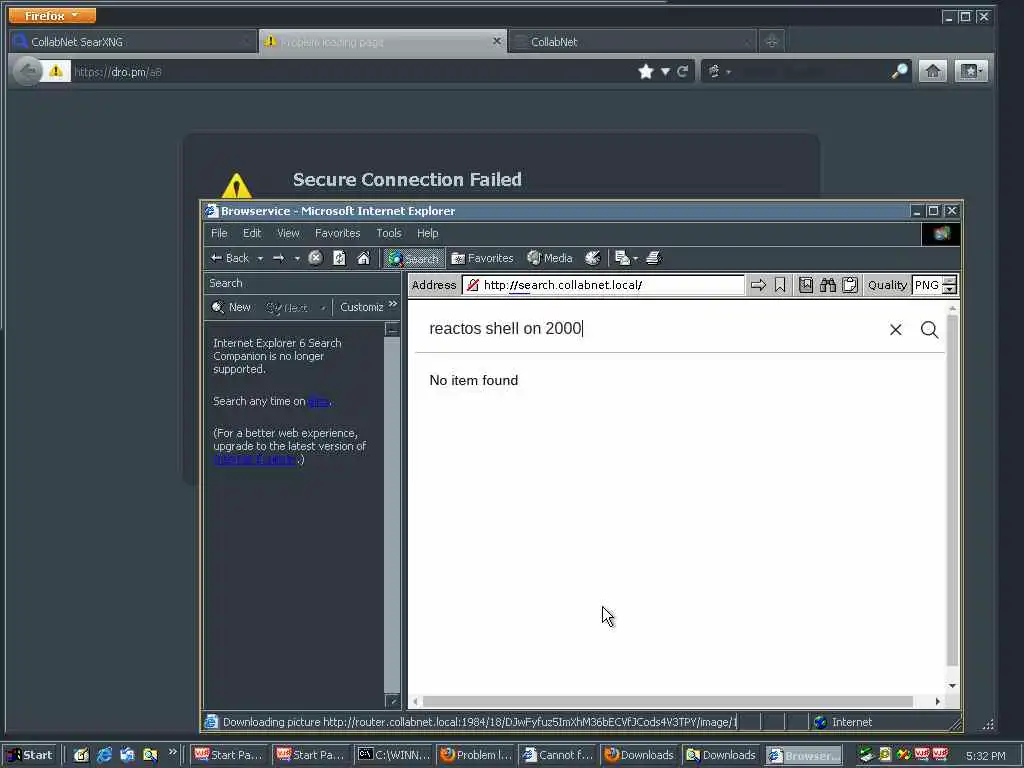Expand the Back history dropdown arrow
Viewport: 1024px width, 768px height.
click(260, 259)
